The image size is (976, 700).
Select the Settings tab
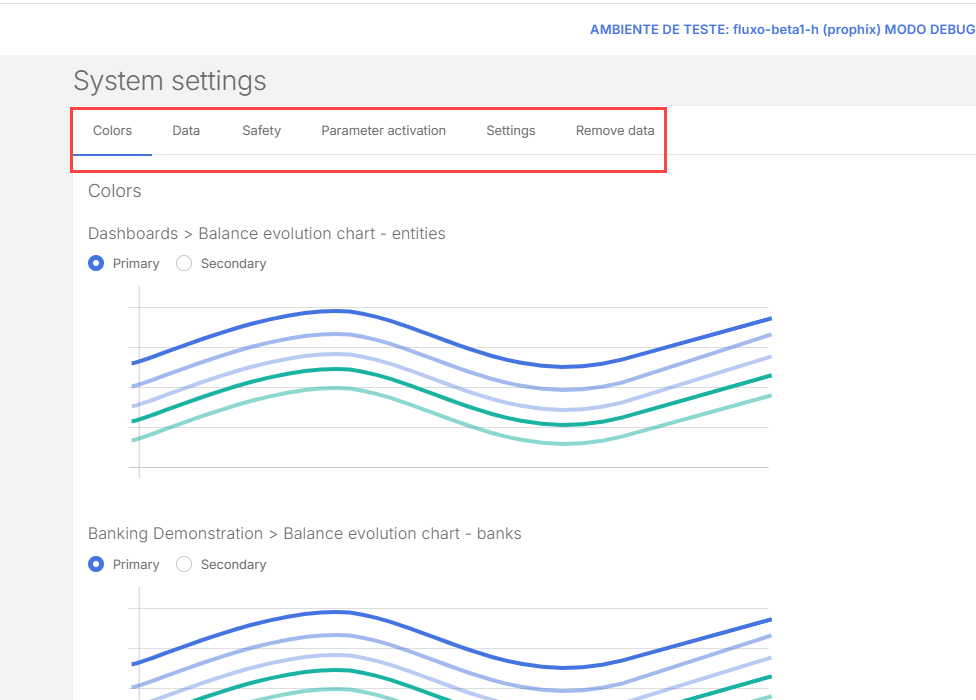[x=510, y=131]
